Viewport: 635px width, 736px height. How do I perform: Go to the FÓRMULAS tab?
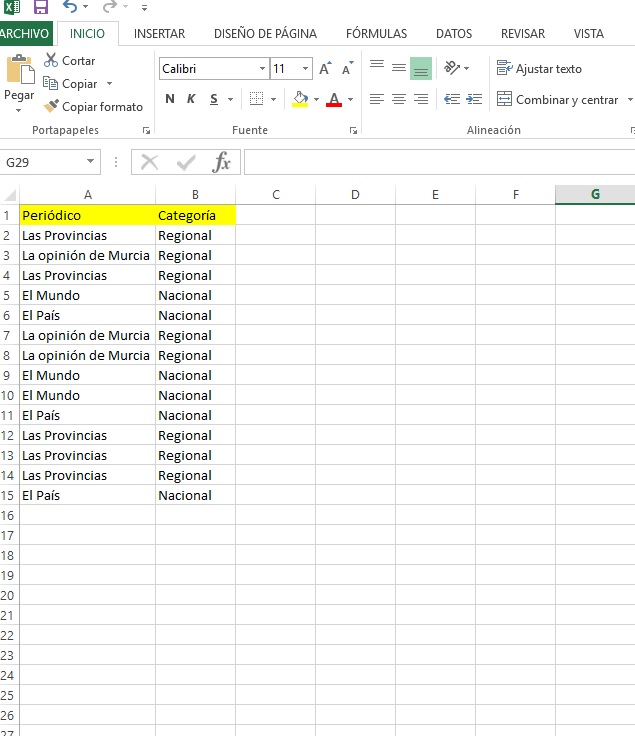pos(376,34)
